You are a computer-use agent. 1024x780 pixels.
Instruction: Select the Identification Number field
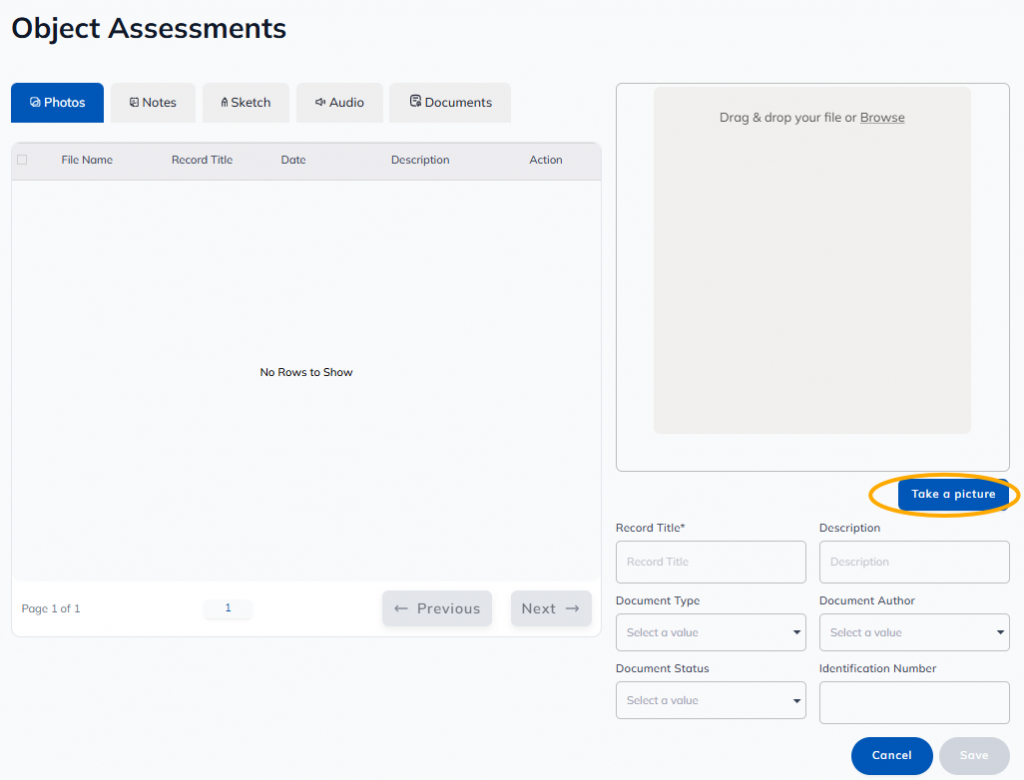click(x=913, y=702)
